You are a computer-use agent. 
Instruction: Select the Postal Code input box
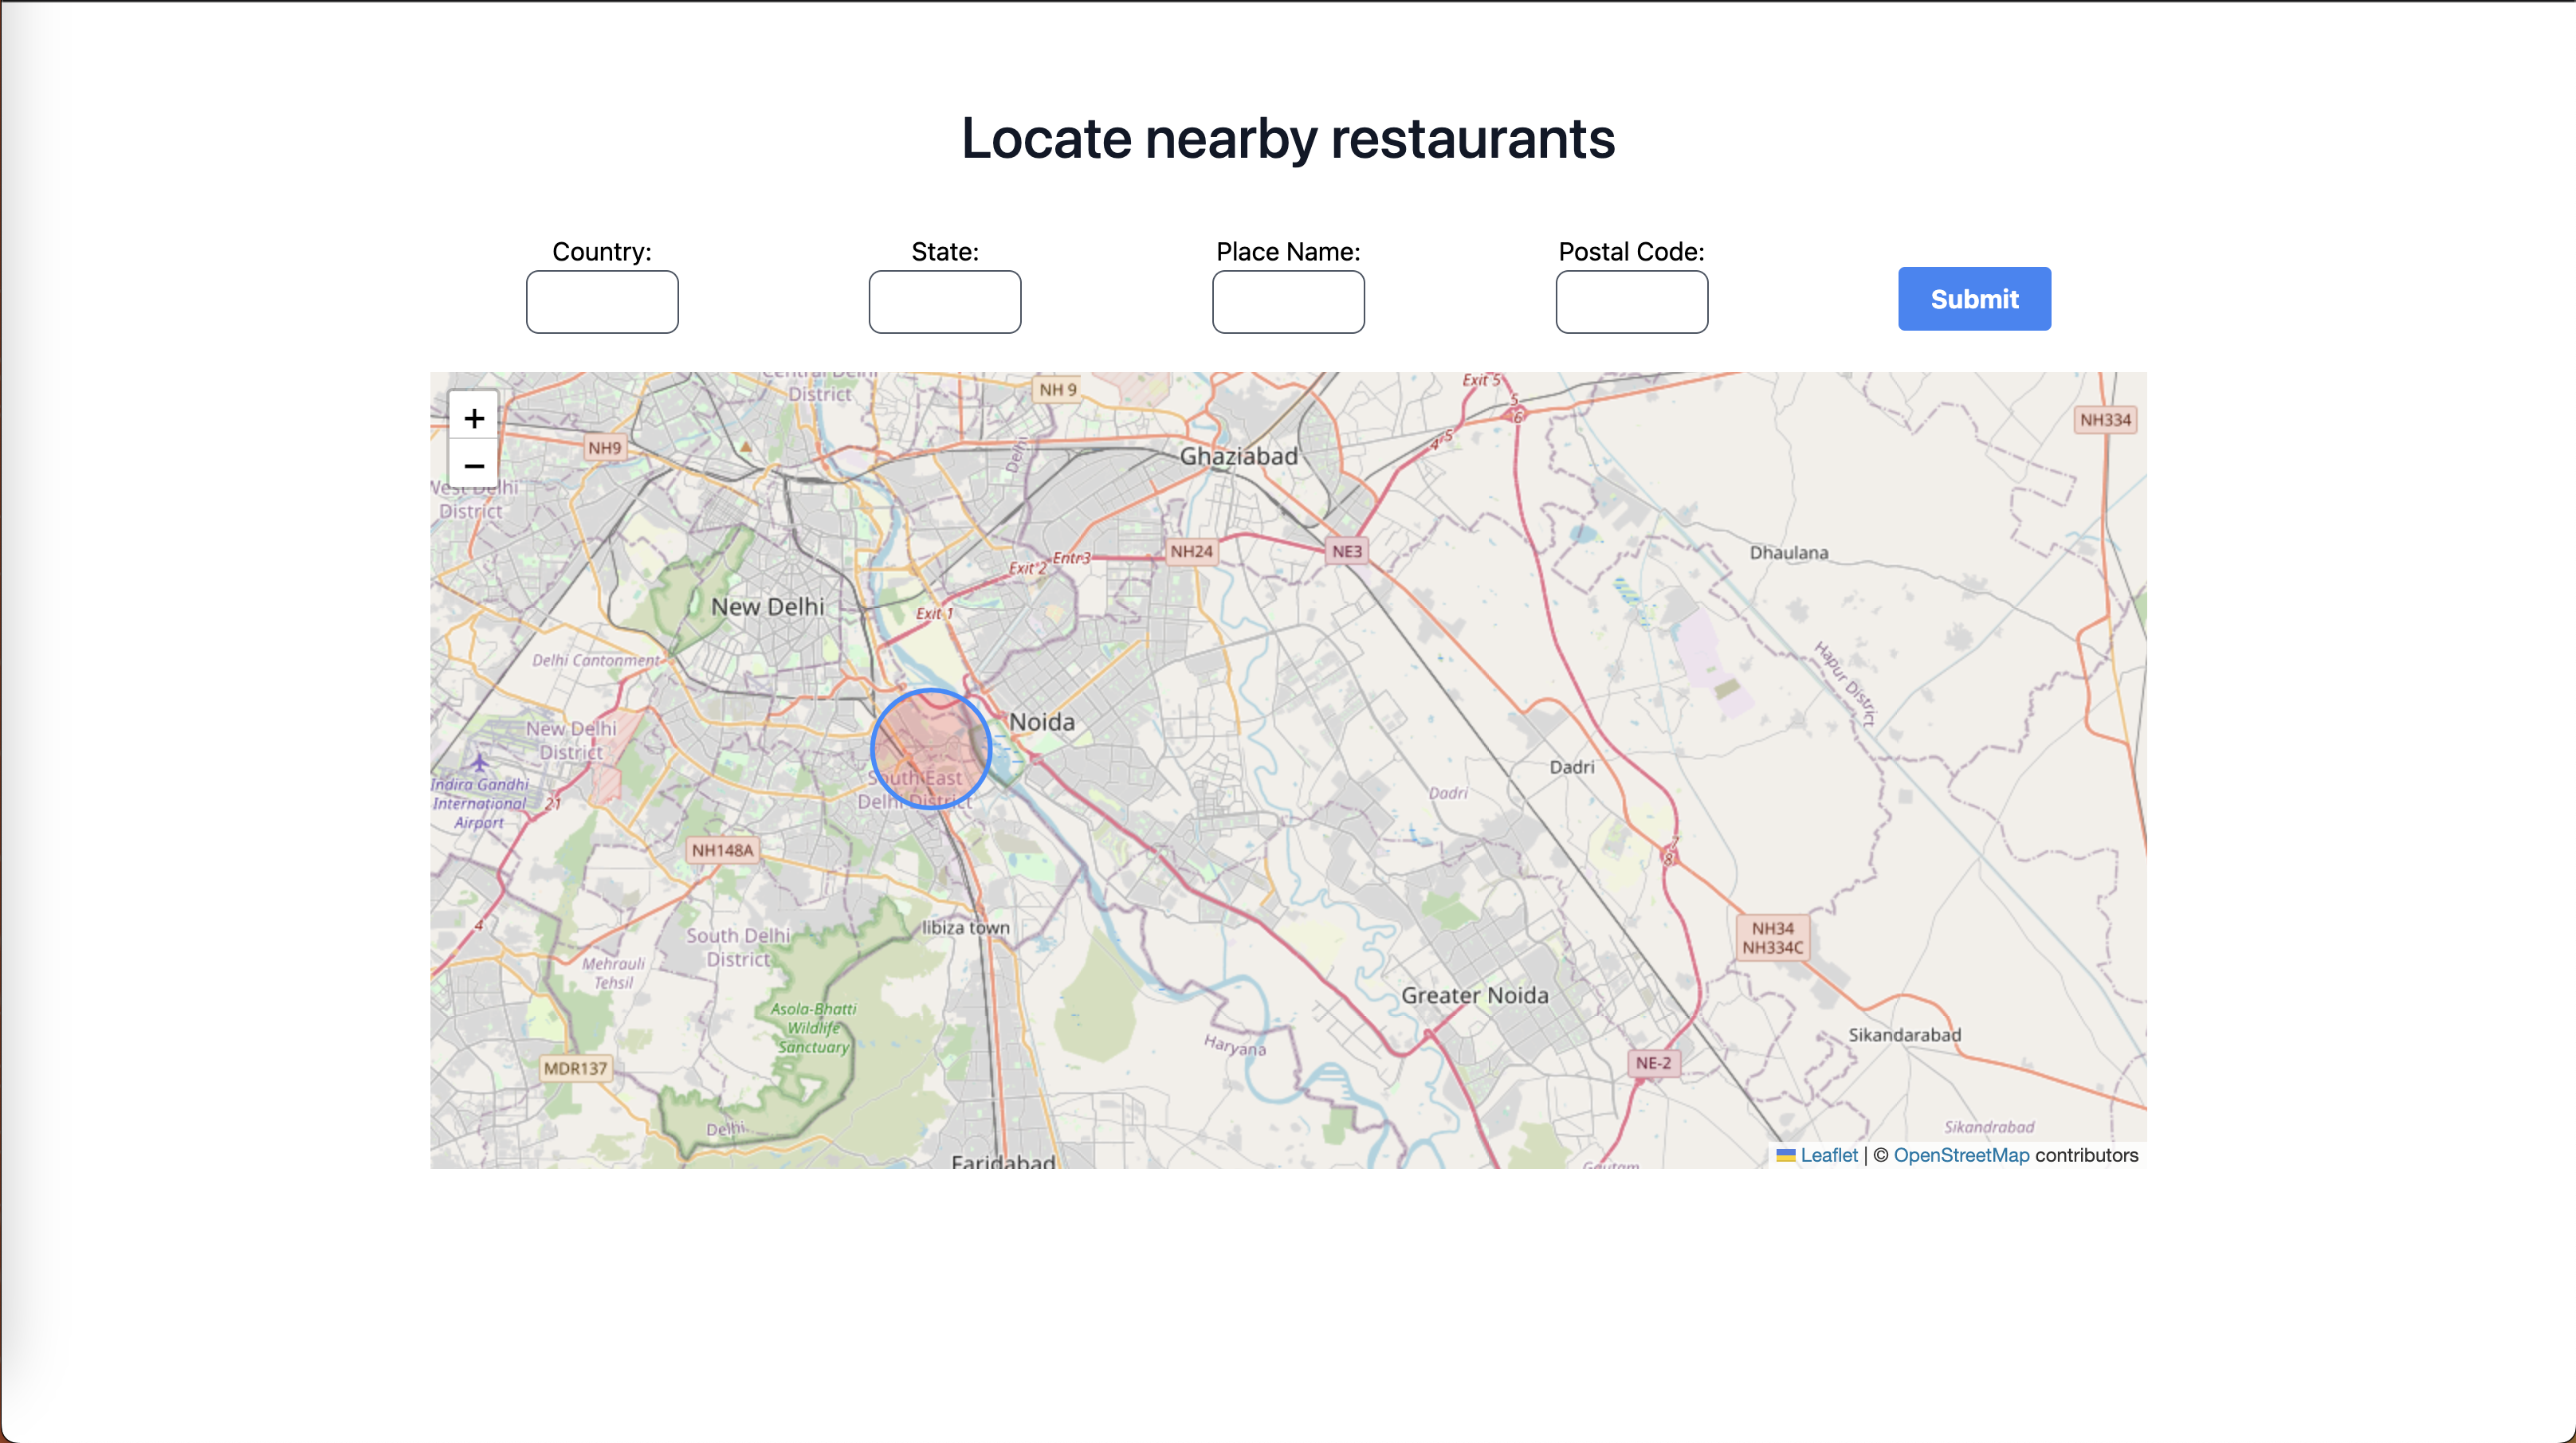[1631, 302]
